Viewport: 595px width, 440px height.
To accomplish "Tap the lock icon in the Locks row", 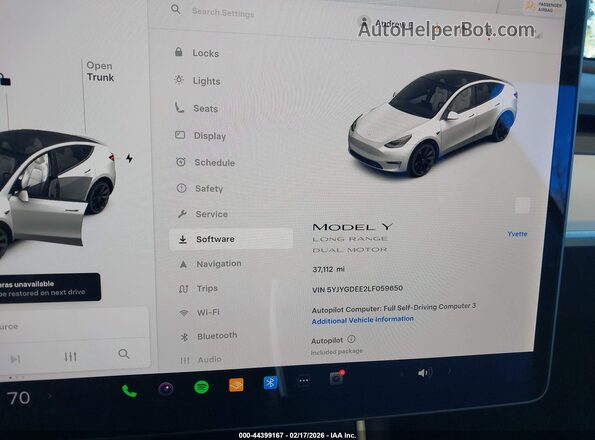I will 178,51.
